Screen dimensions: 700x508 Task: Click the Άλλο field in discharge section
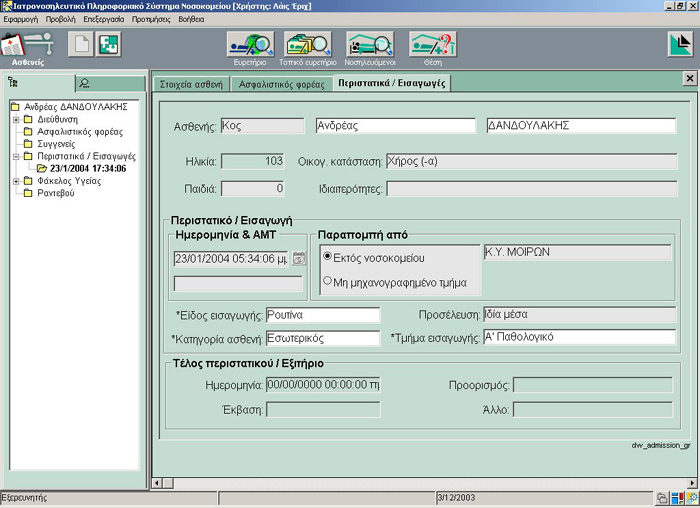click(592, 409)
